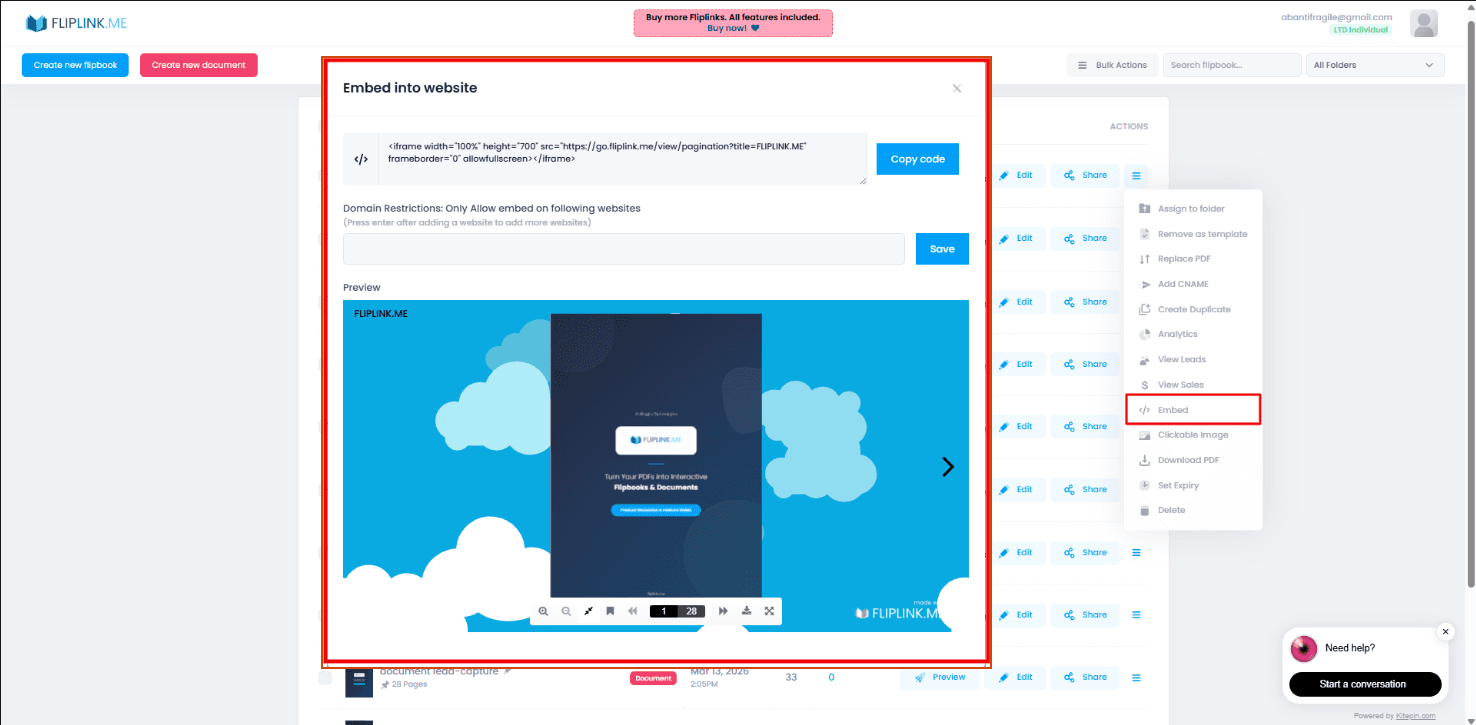1476x725 pixels.
Task: Edit the document lead-capture row
Action: pos(1015,677)
